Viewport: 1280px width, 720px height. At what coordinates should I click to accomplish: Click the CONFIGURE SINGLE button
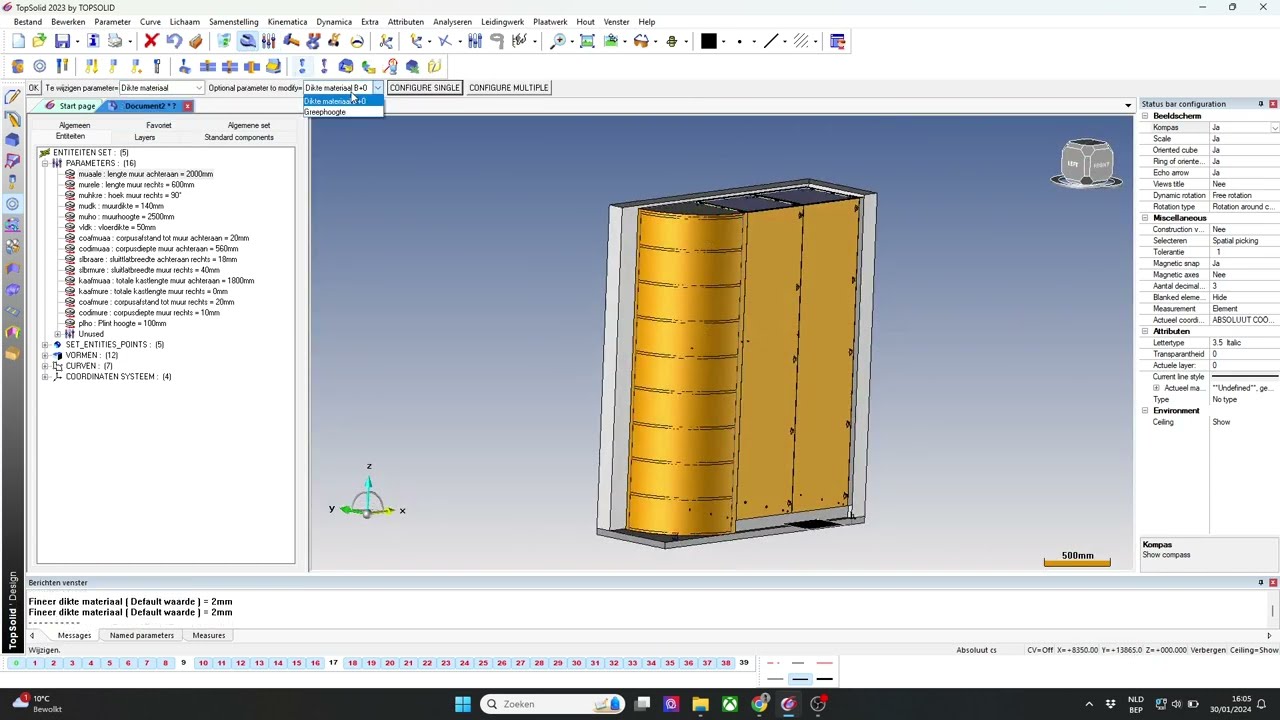[x=424, y=88]
